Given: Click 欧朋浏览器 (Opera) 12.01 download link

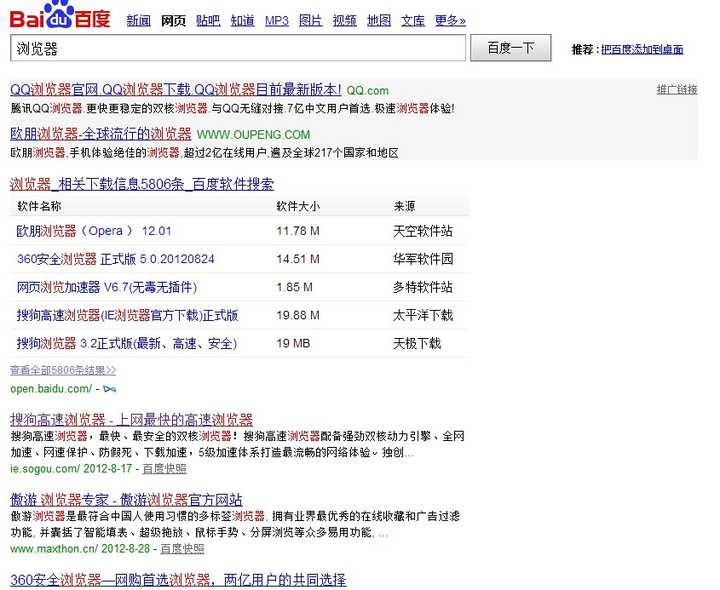Looking at the screenshot, I should (94, 230).
